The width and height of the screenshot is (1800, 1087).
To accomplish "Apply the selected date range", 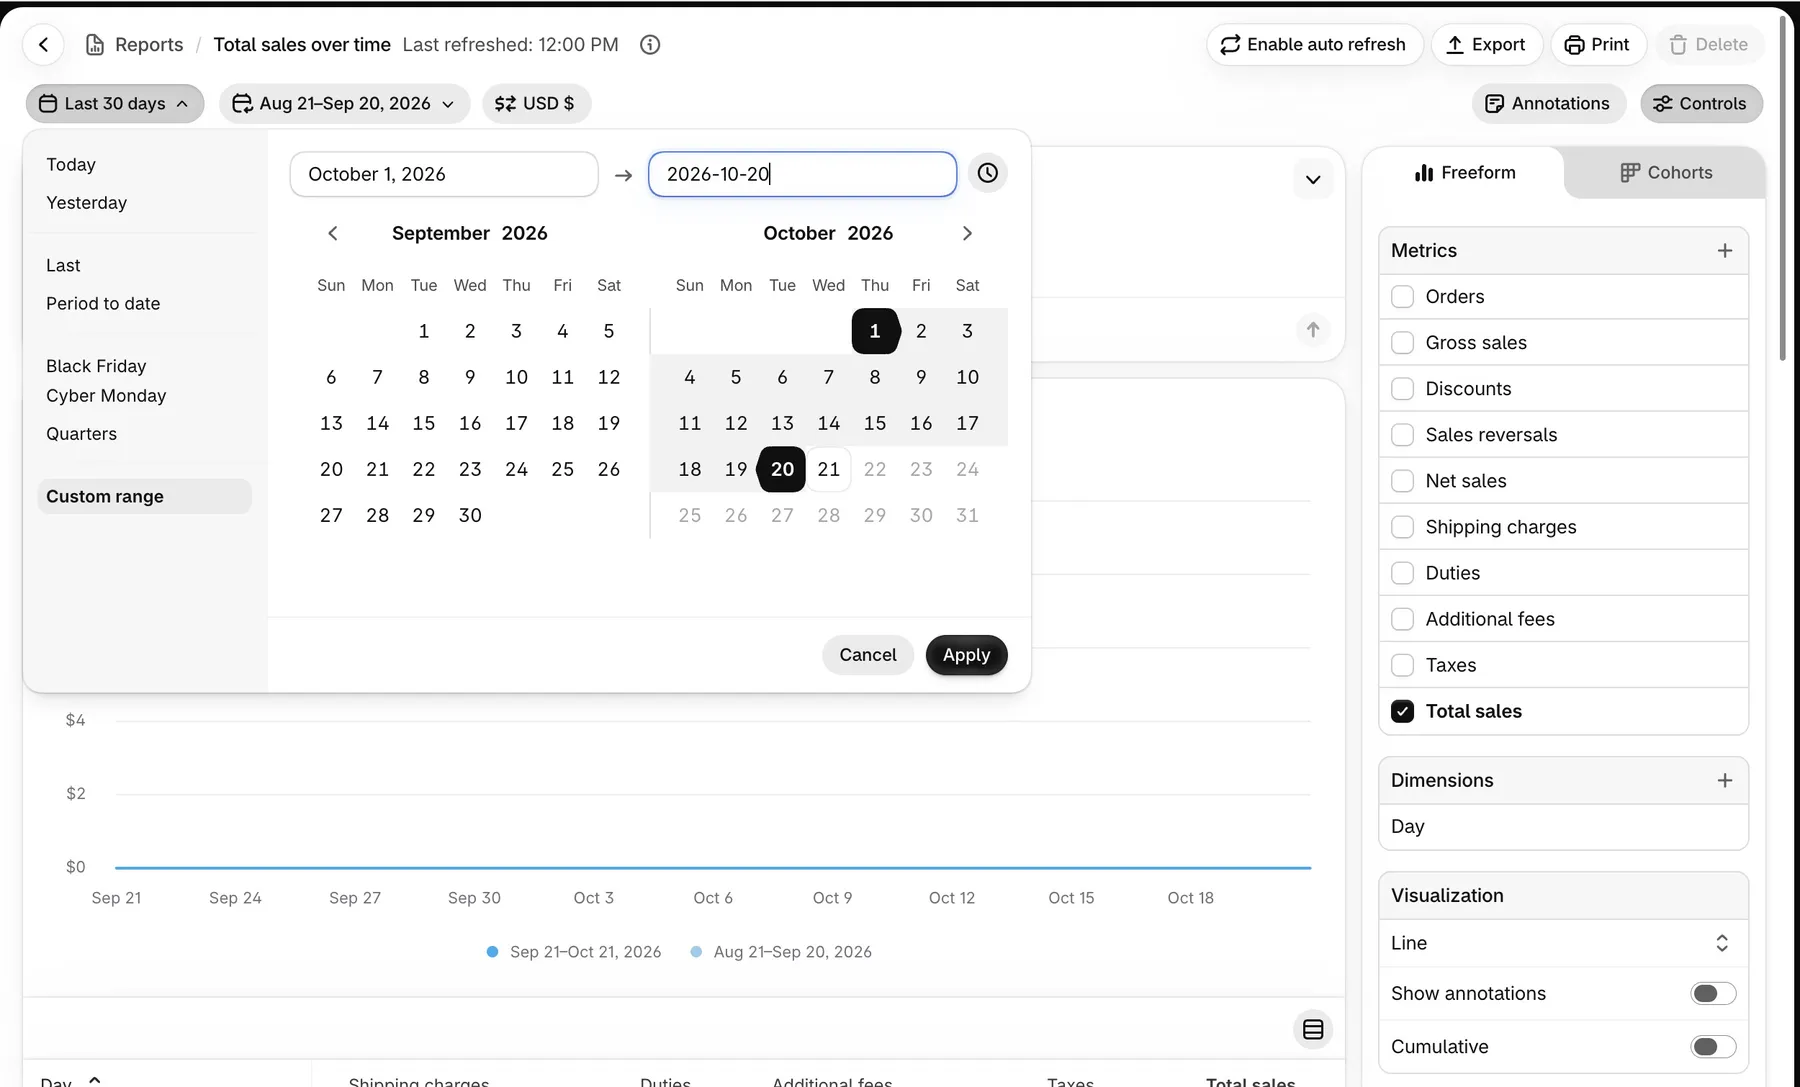I will click(966, 655).
